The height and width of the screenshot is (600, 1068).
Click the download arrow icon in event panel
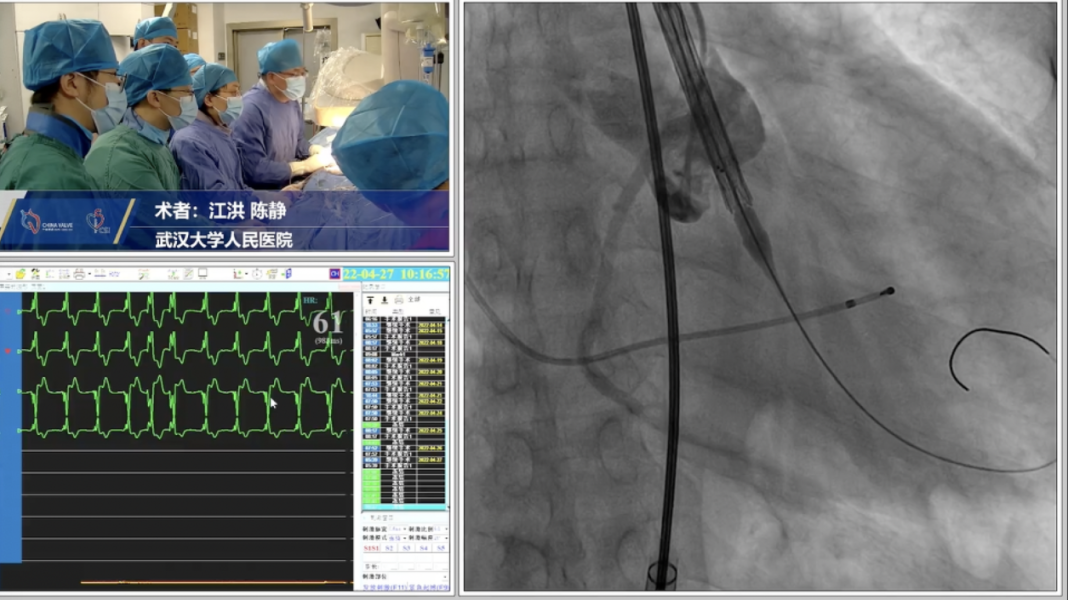tap(384, 299)
